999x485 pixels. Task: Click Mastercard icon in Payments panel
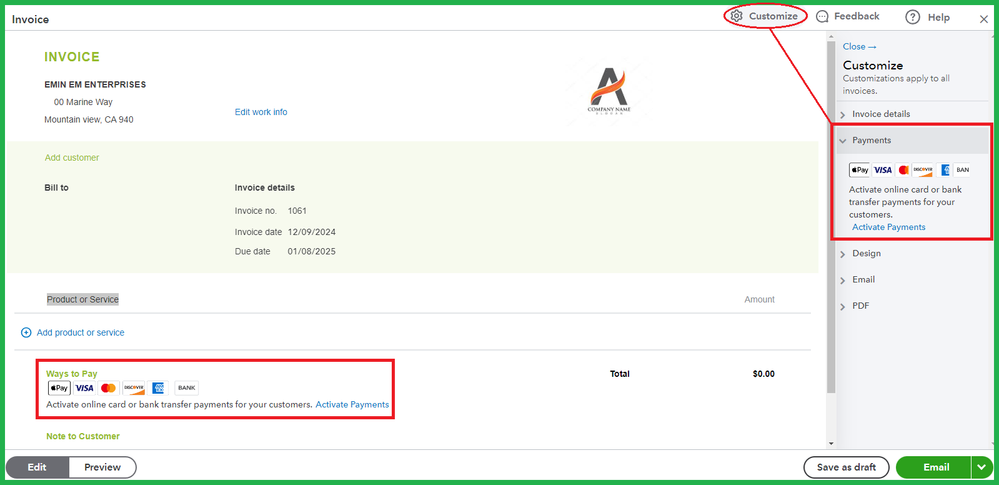click(x=903, y=170)
